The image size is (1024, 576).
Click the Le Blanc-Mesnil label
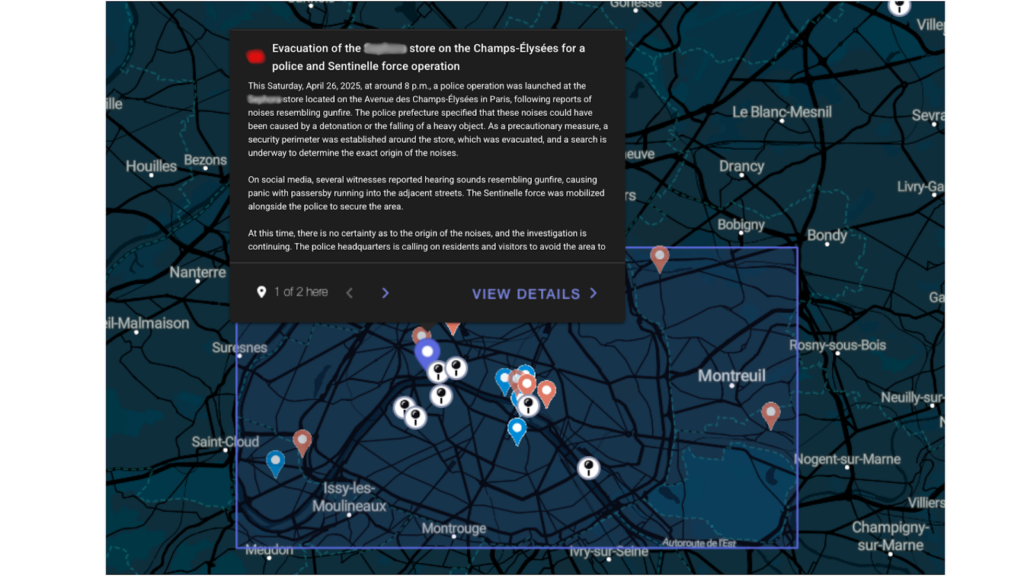tap(782, 112)
